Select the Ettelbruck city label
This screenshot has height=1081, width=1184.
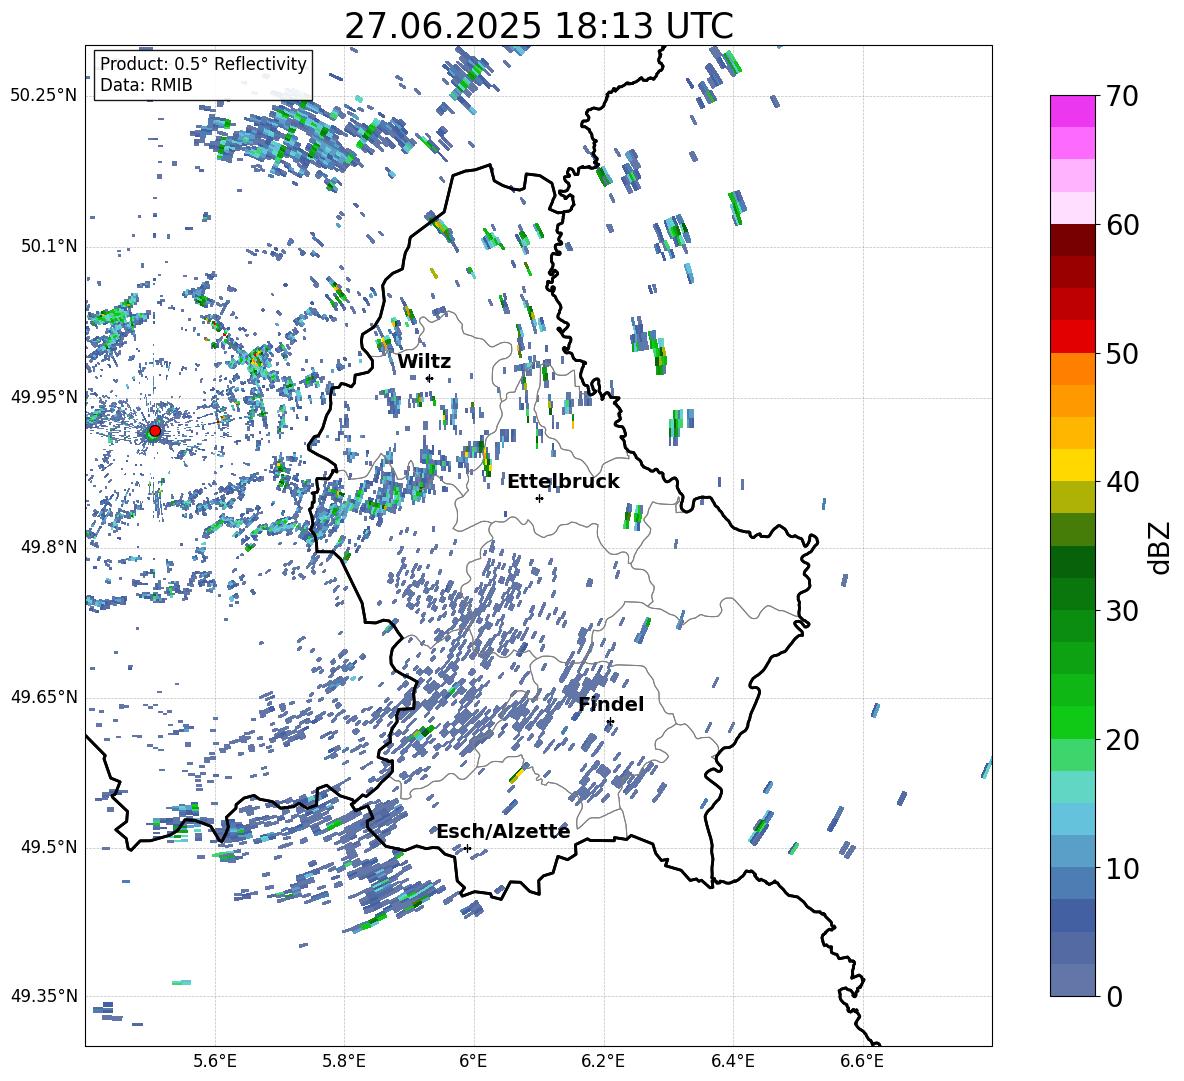tap(563, 482)
